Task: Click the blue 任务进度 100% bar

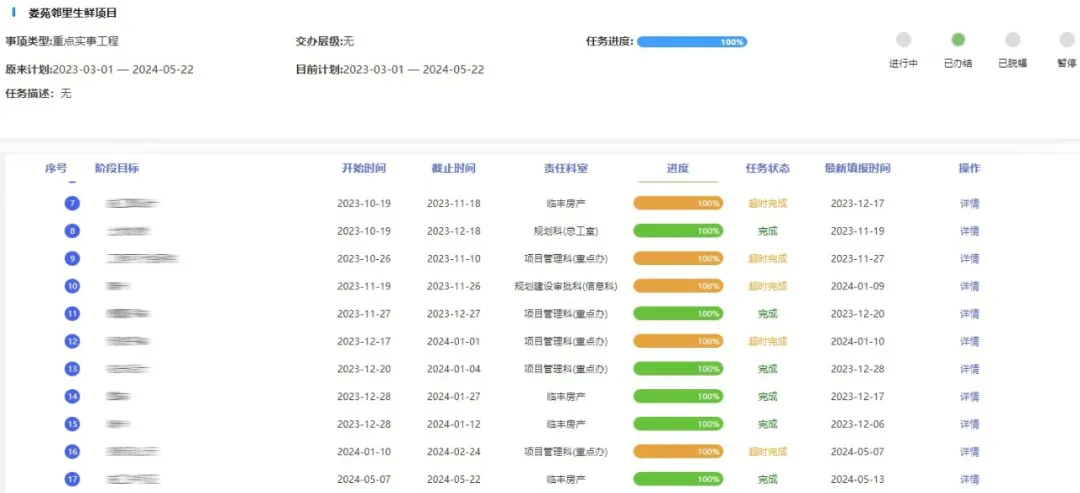Action: pos(692,42)
